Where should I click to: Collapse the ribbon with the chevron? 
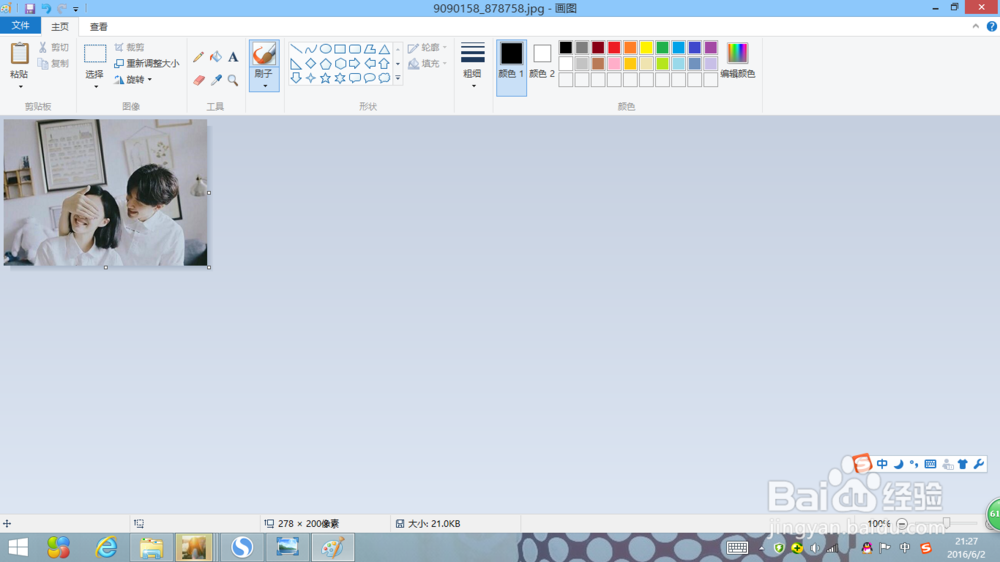[976, 26]
